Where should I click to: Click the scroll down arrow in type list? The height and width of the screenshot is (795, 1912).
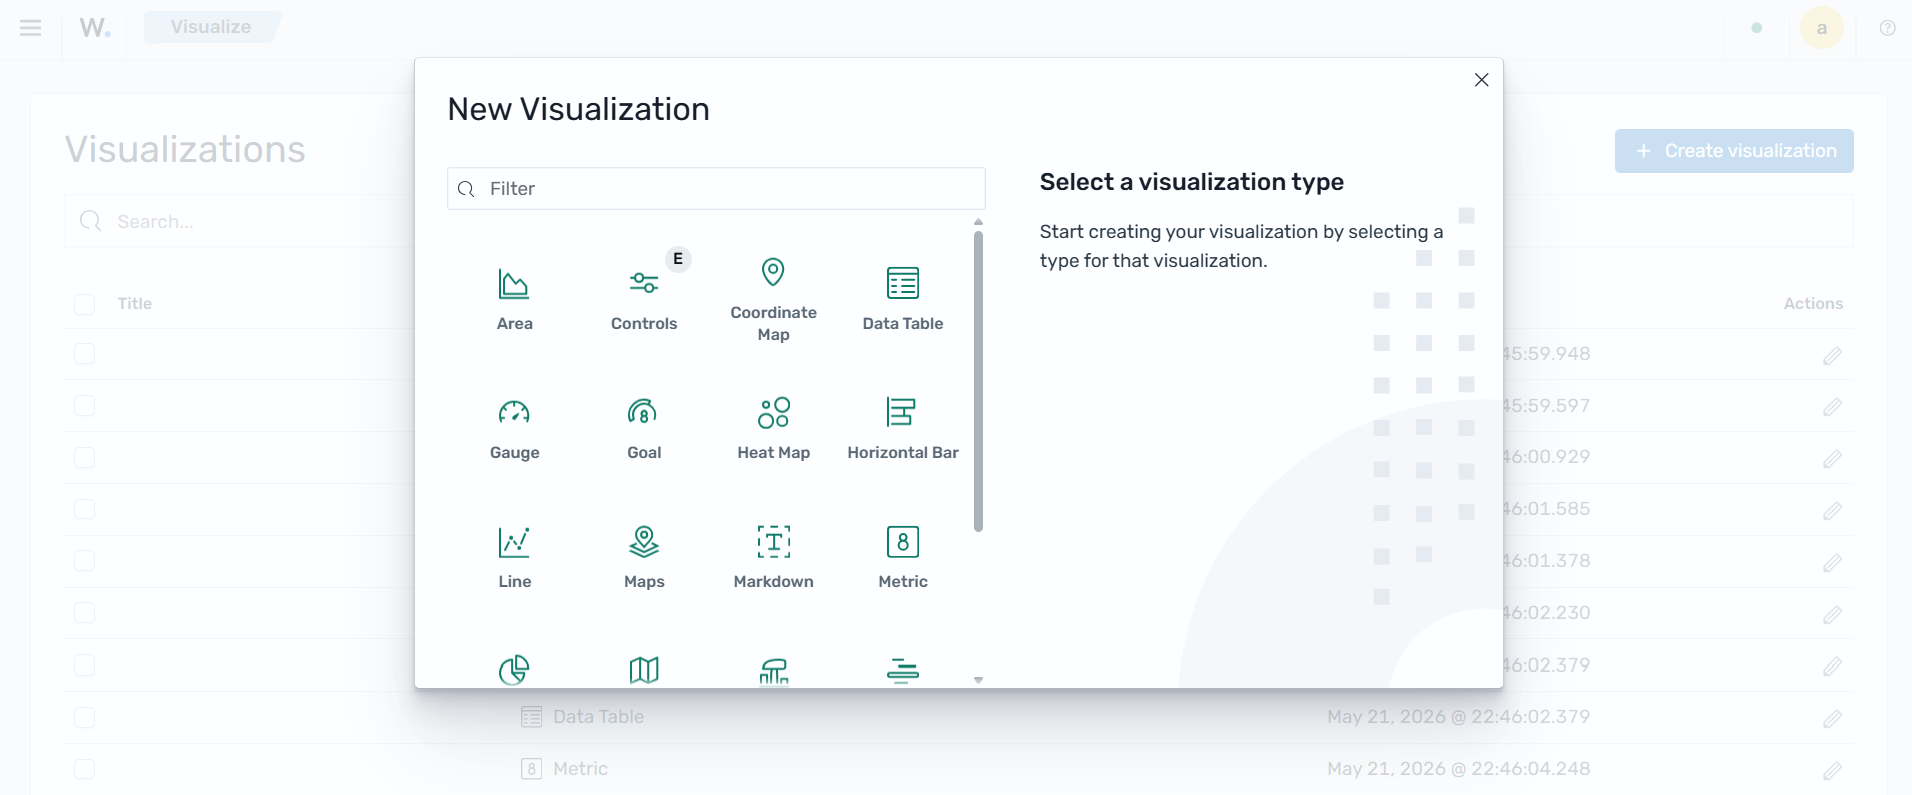point(978,680)
